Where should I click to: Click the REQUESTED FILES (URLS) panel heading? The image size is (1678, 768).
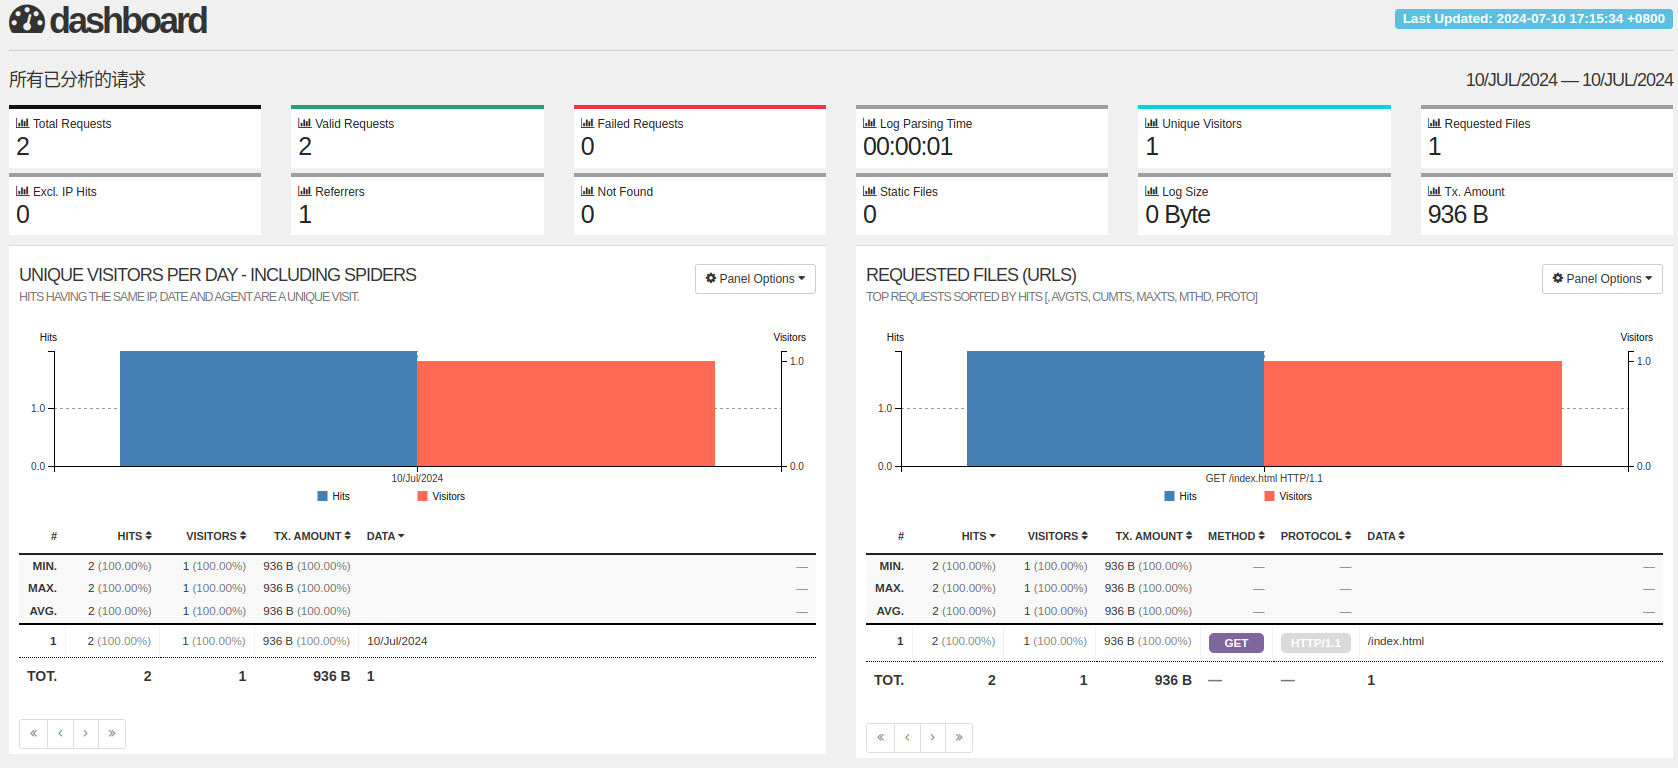(971, 275)
